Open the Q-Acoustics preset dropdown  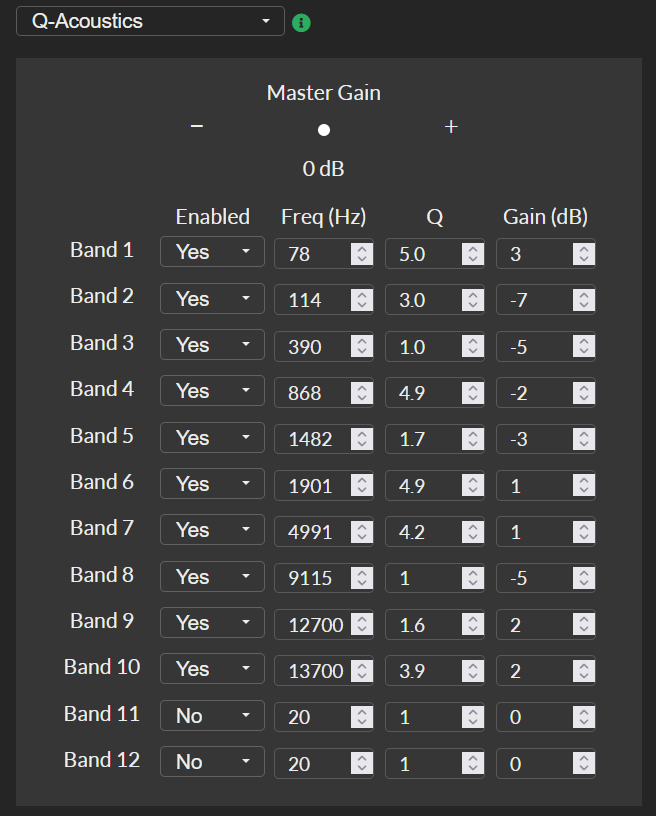coord(150,21)
